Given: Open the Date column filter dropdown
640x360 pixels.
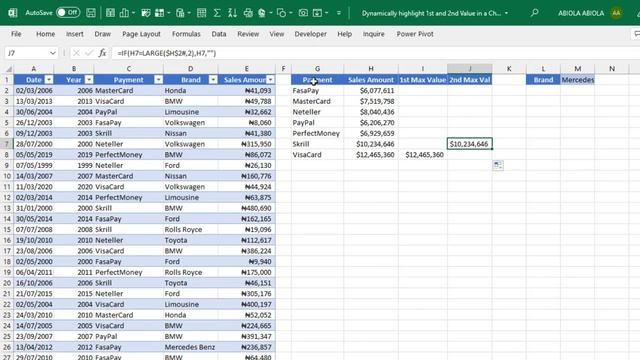Looking at the screenshot, I should coord(49,80).
